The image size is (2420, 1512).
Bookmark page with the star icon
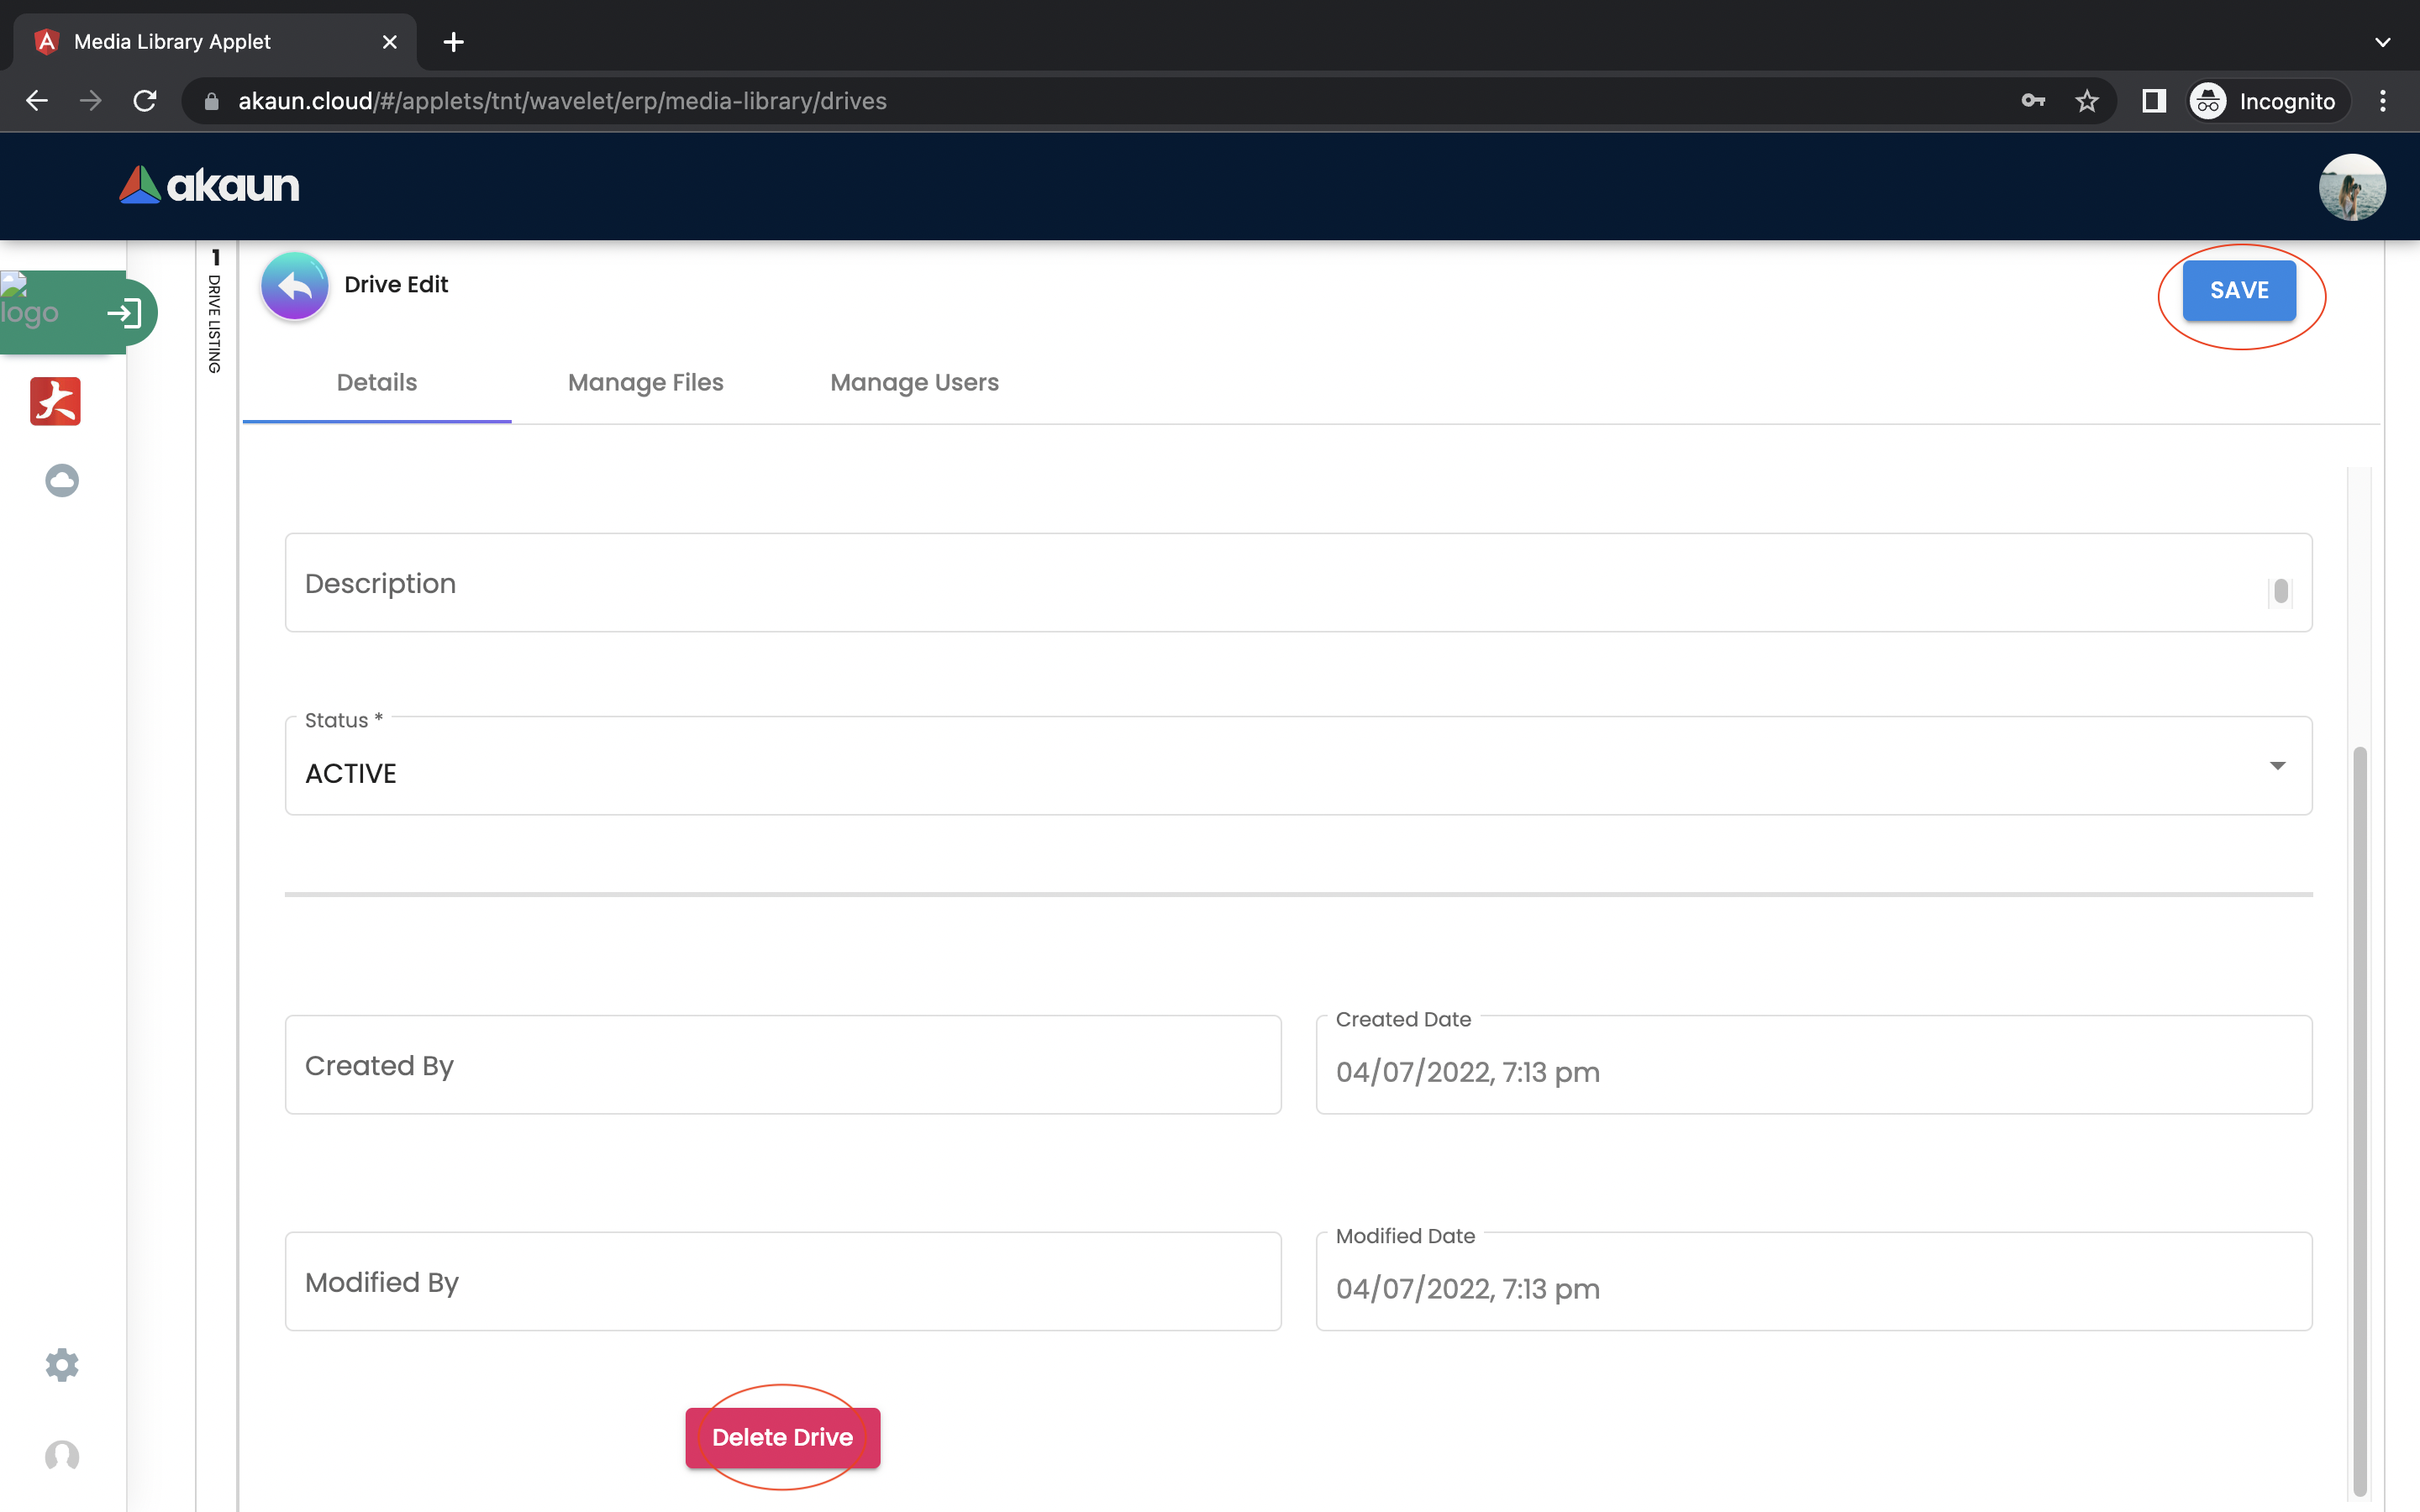(x=2086, y=101)
